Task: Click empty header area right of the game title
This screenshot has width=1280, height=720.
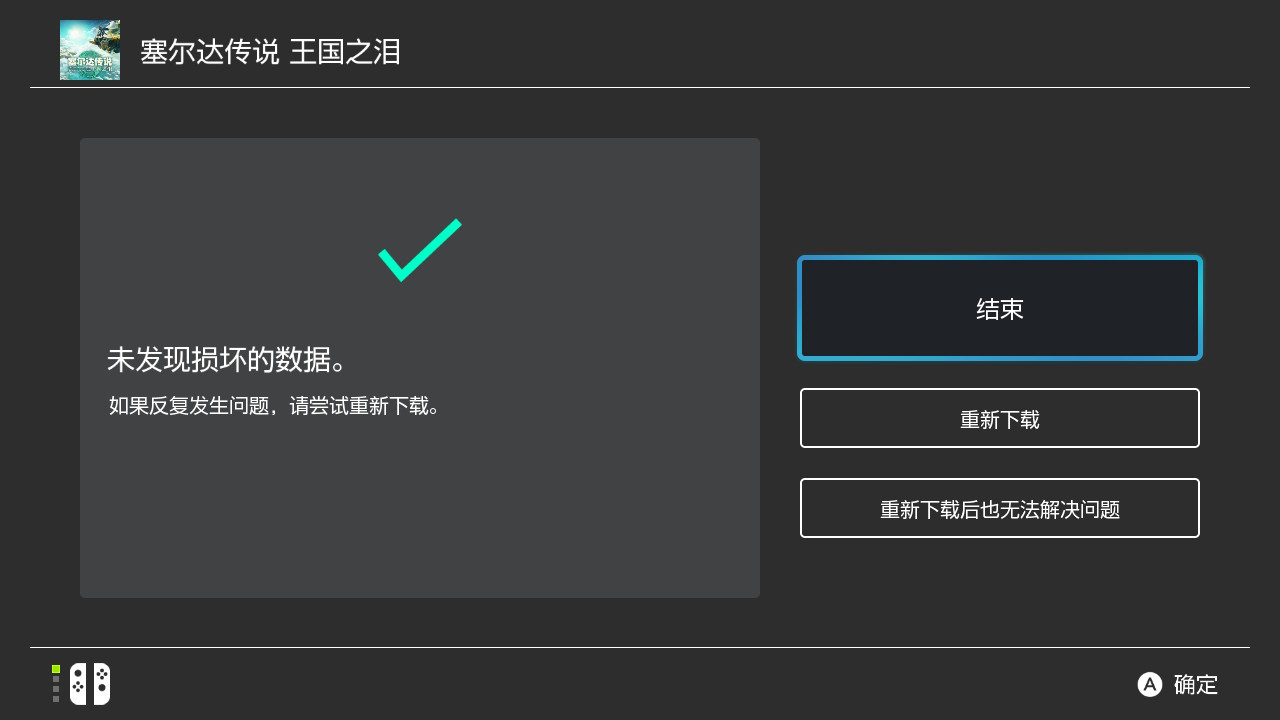Action: coord(800,50)
